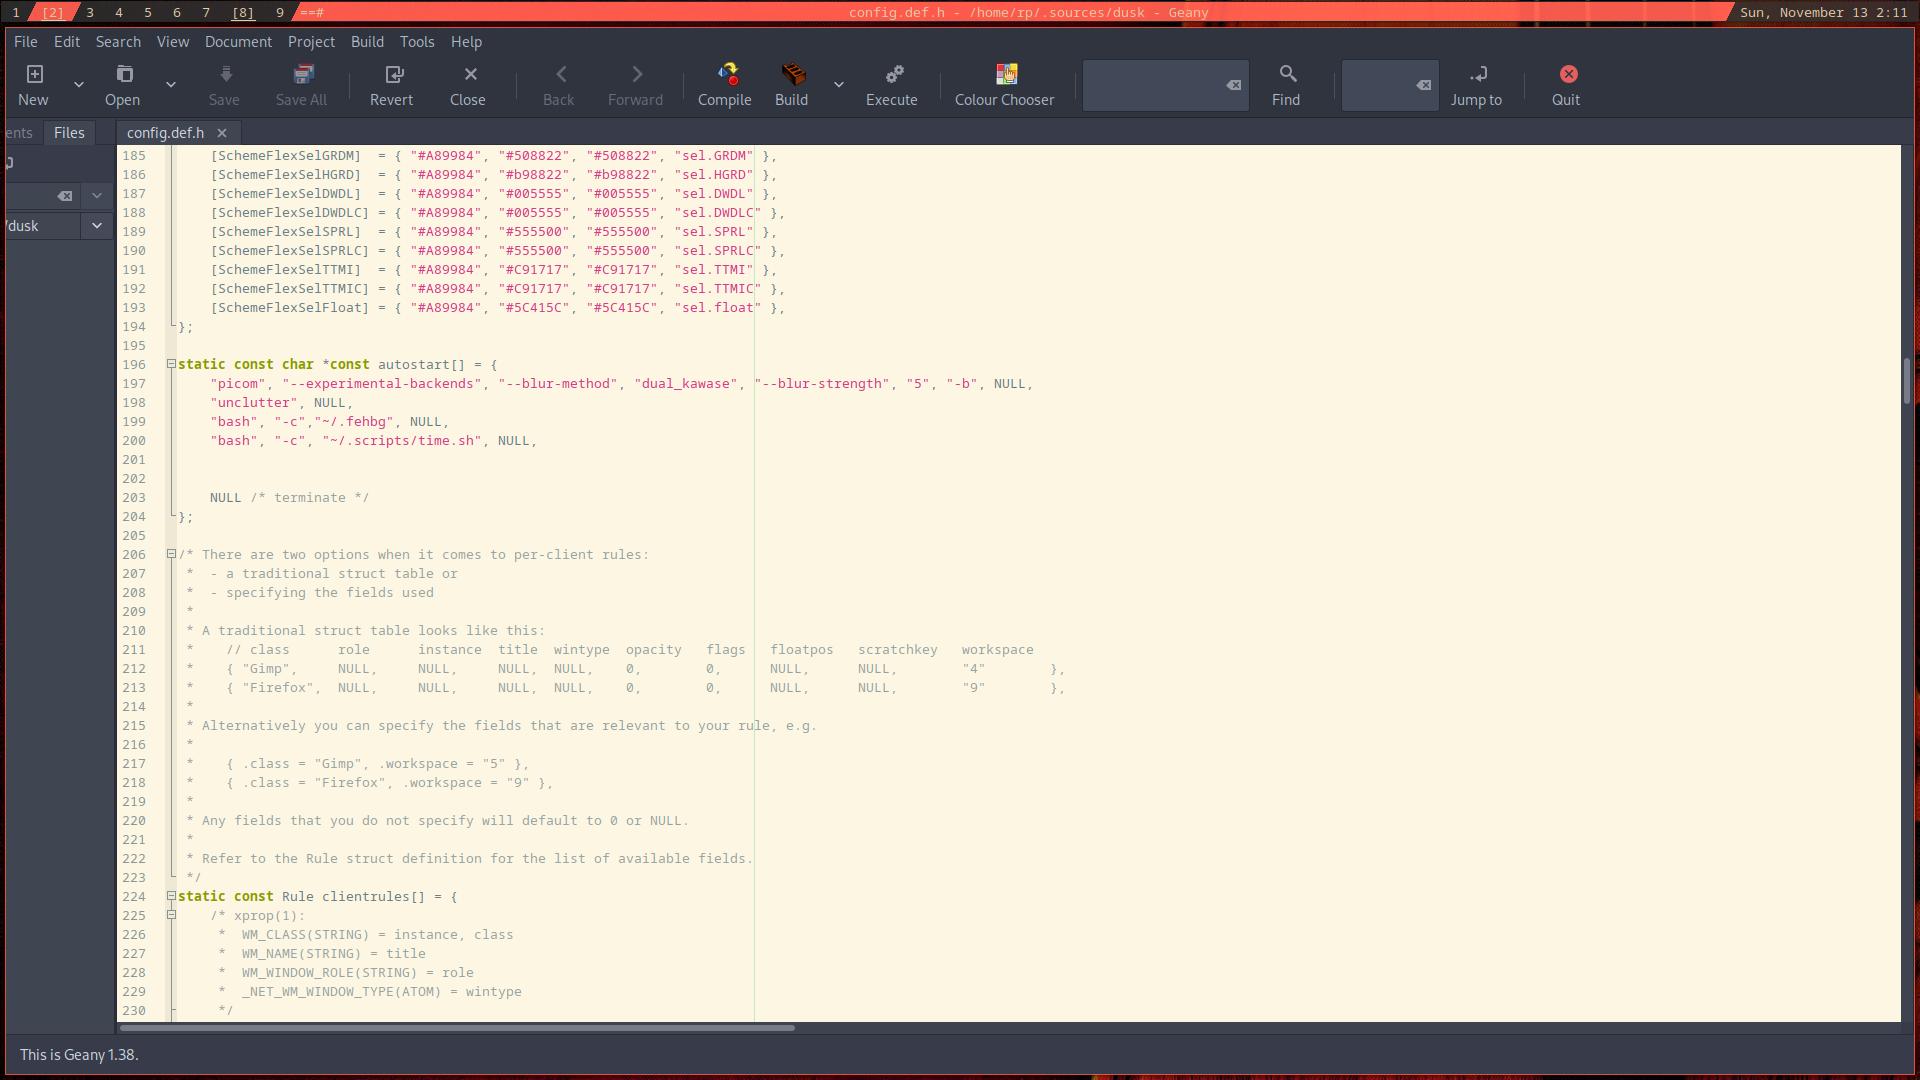Collapse the block at line 206
Viewport: 1920px width, 1080px height.
point(169,554)
